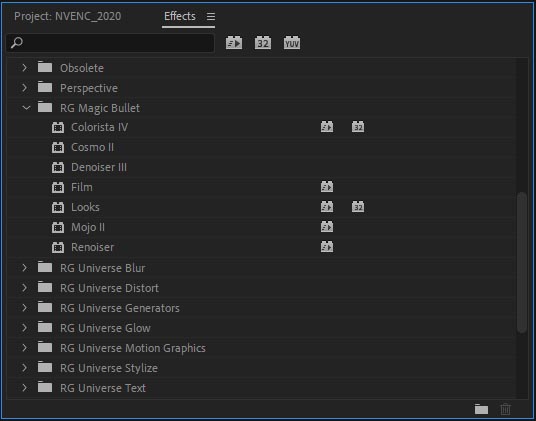Click Colorista IV 32-bit badge
The height and width of the screenshot is (421, 536).
pos(358,127)
